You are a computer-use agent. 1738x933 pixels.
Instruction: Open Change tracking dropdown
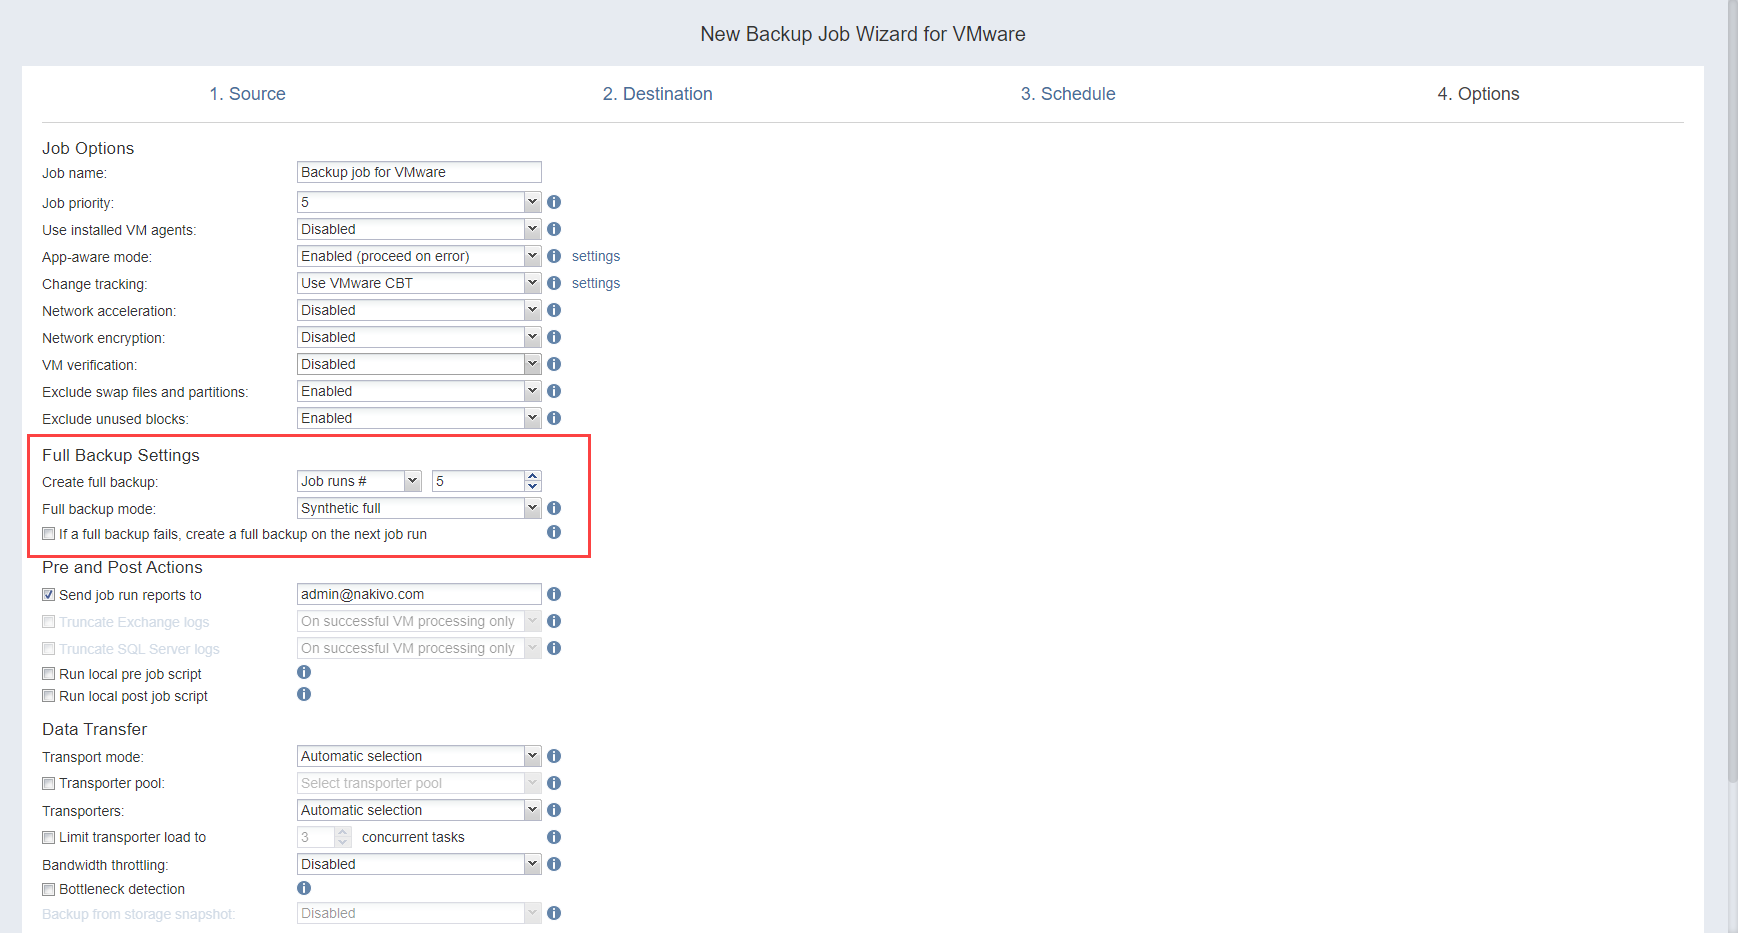[x=419, y=283]
